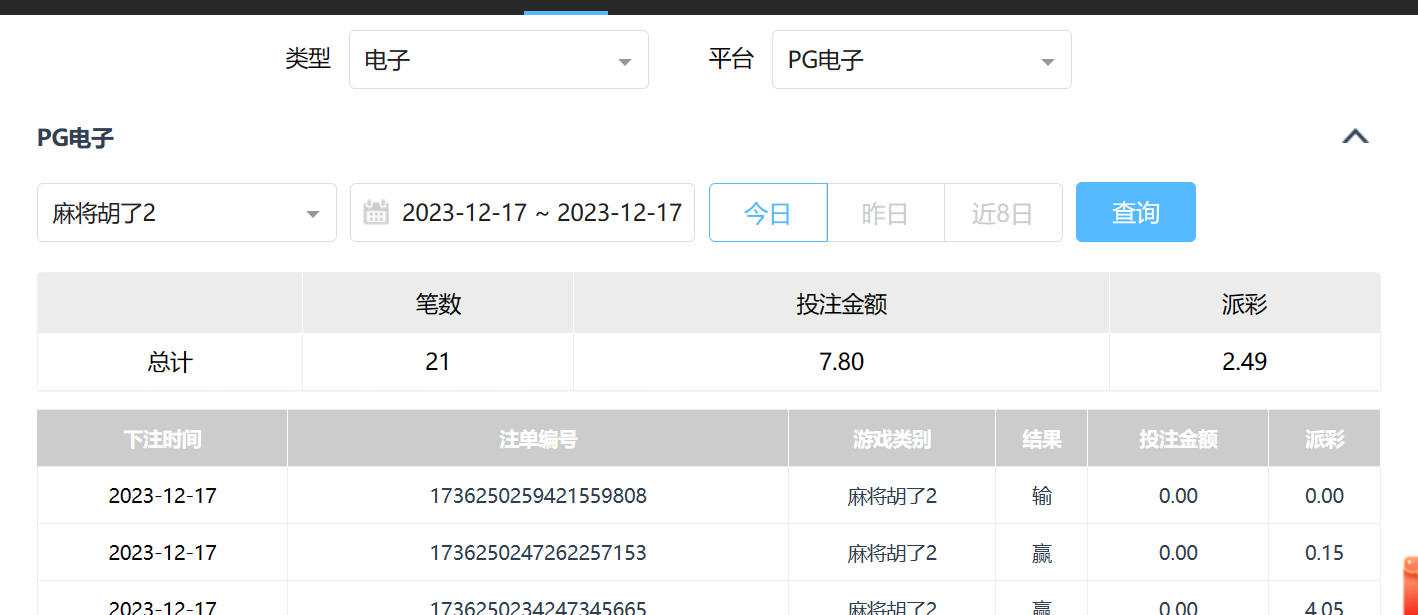This screenshot has width=1418, height=615.
Task: Select the 今日 date filter
Action: click(x=767, y=213)
